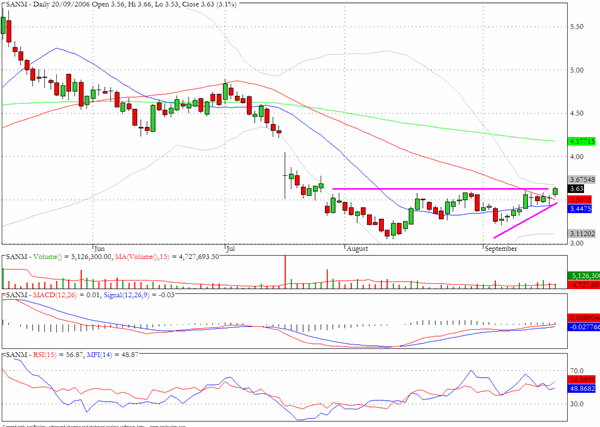Click the green 5,126,30 volume value tag
This screenshot has width=600, height=427.
pyautogui.click(x=584, y=276)
